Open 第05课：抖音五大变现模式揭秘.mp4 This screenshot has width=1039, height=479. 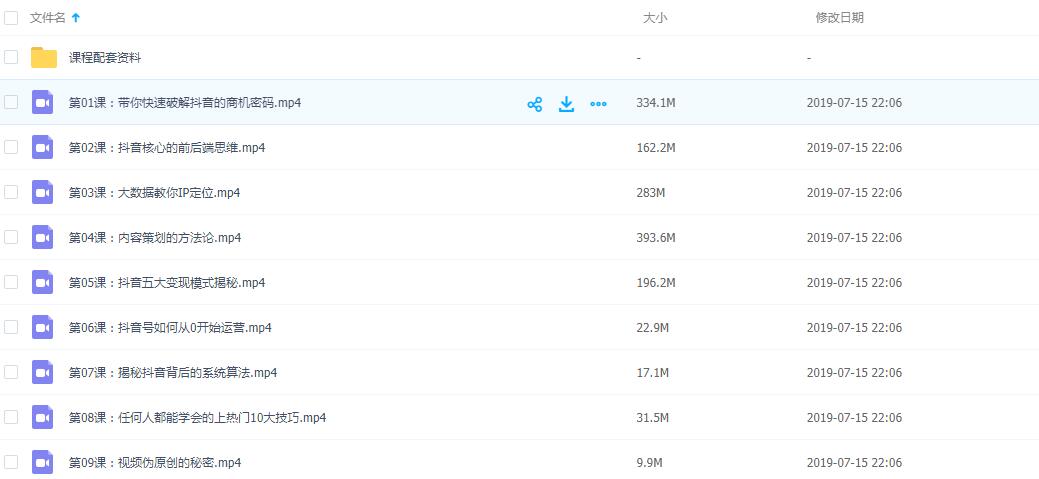(x=166, y=283)
